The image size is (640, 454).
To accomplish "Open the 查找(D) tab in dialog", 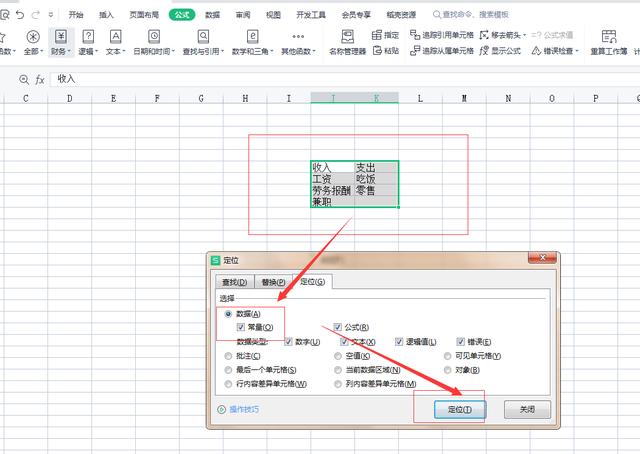I will click(x=235, y=282).
